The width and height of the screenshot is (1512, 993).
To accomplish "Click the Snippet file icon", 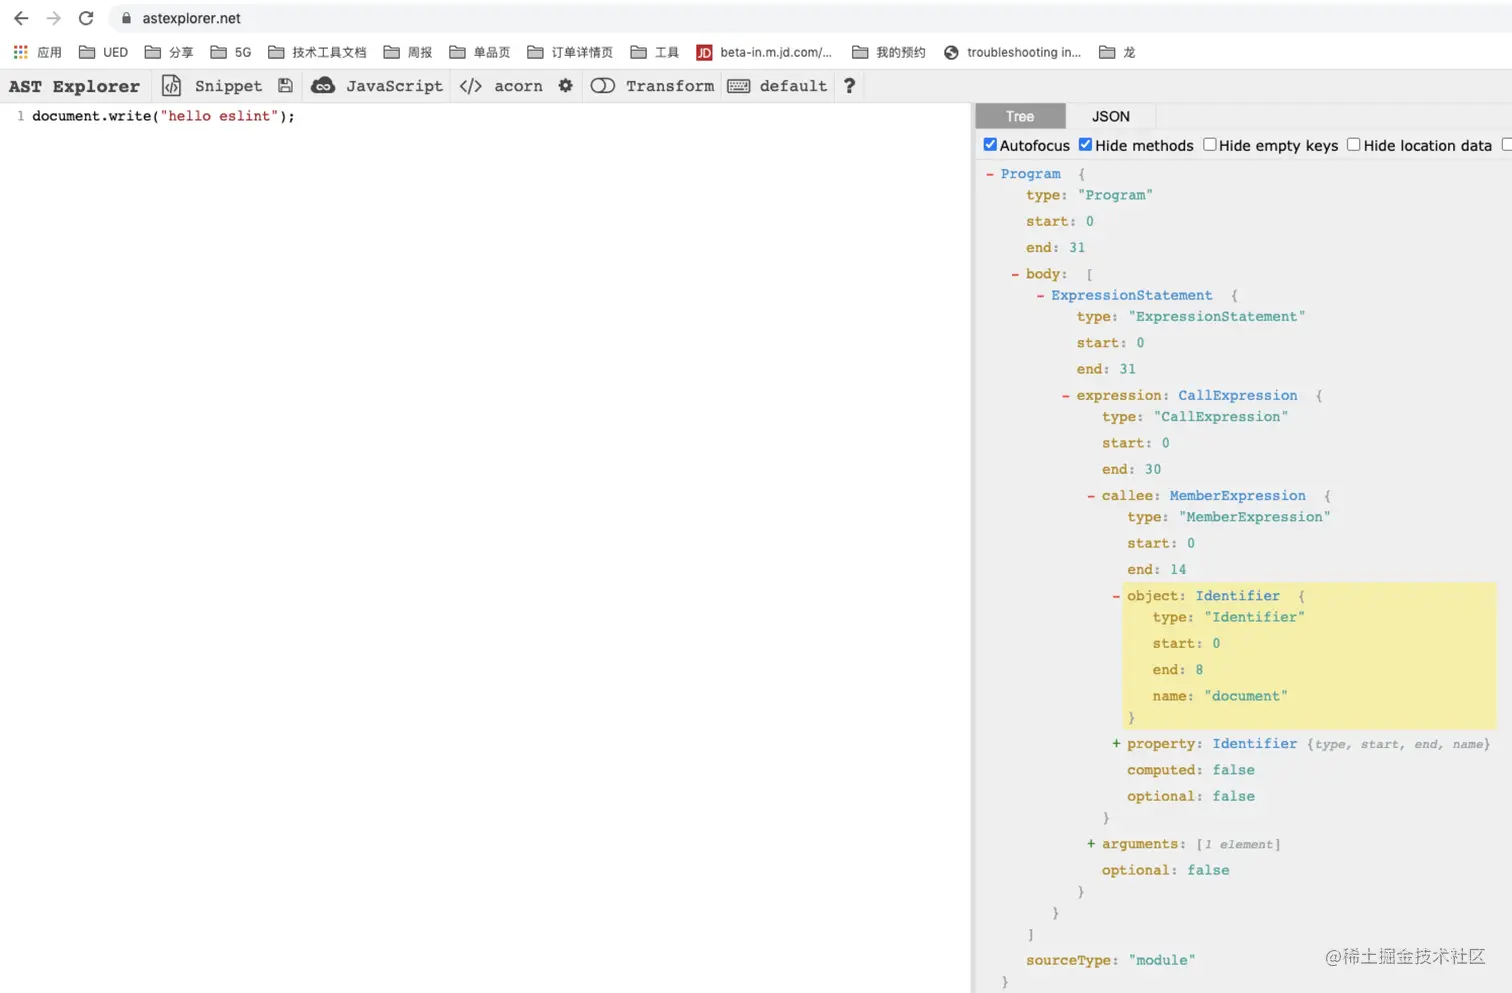I will coord(172,86).
